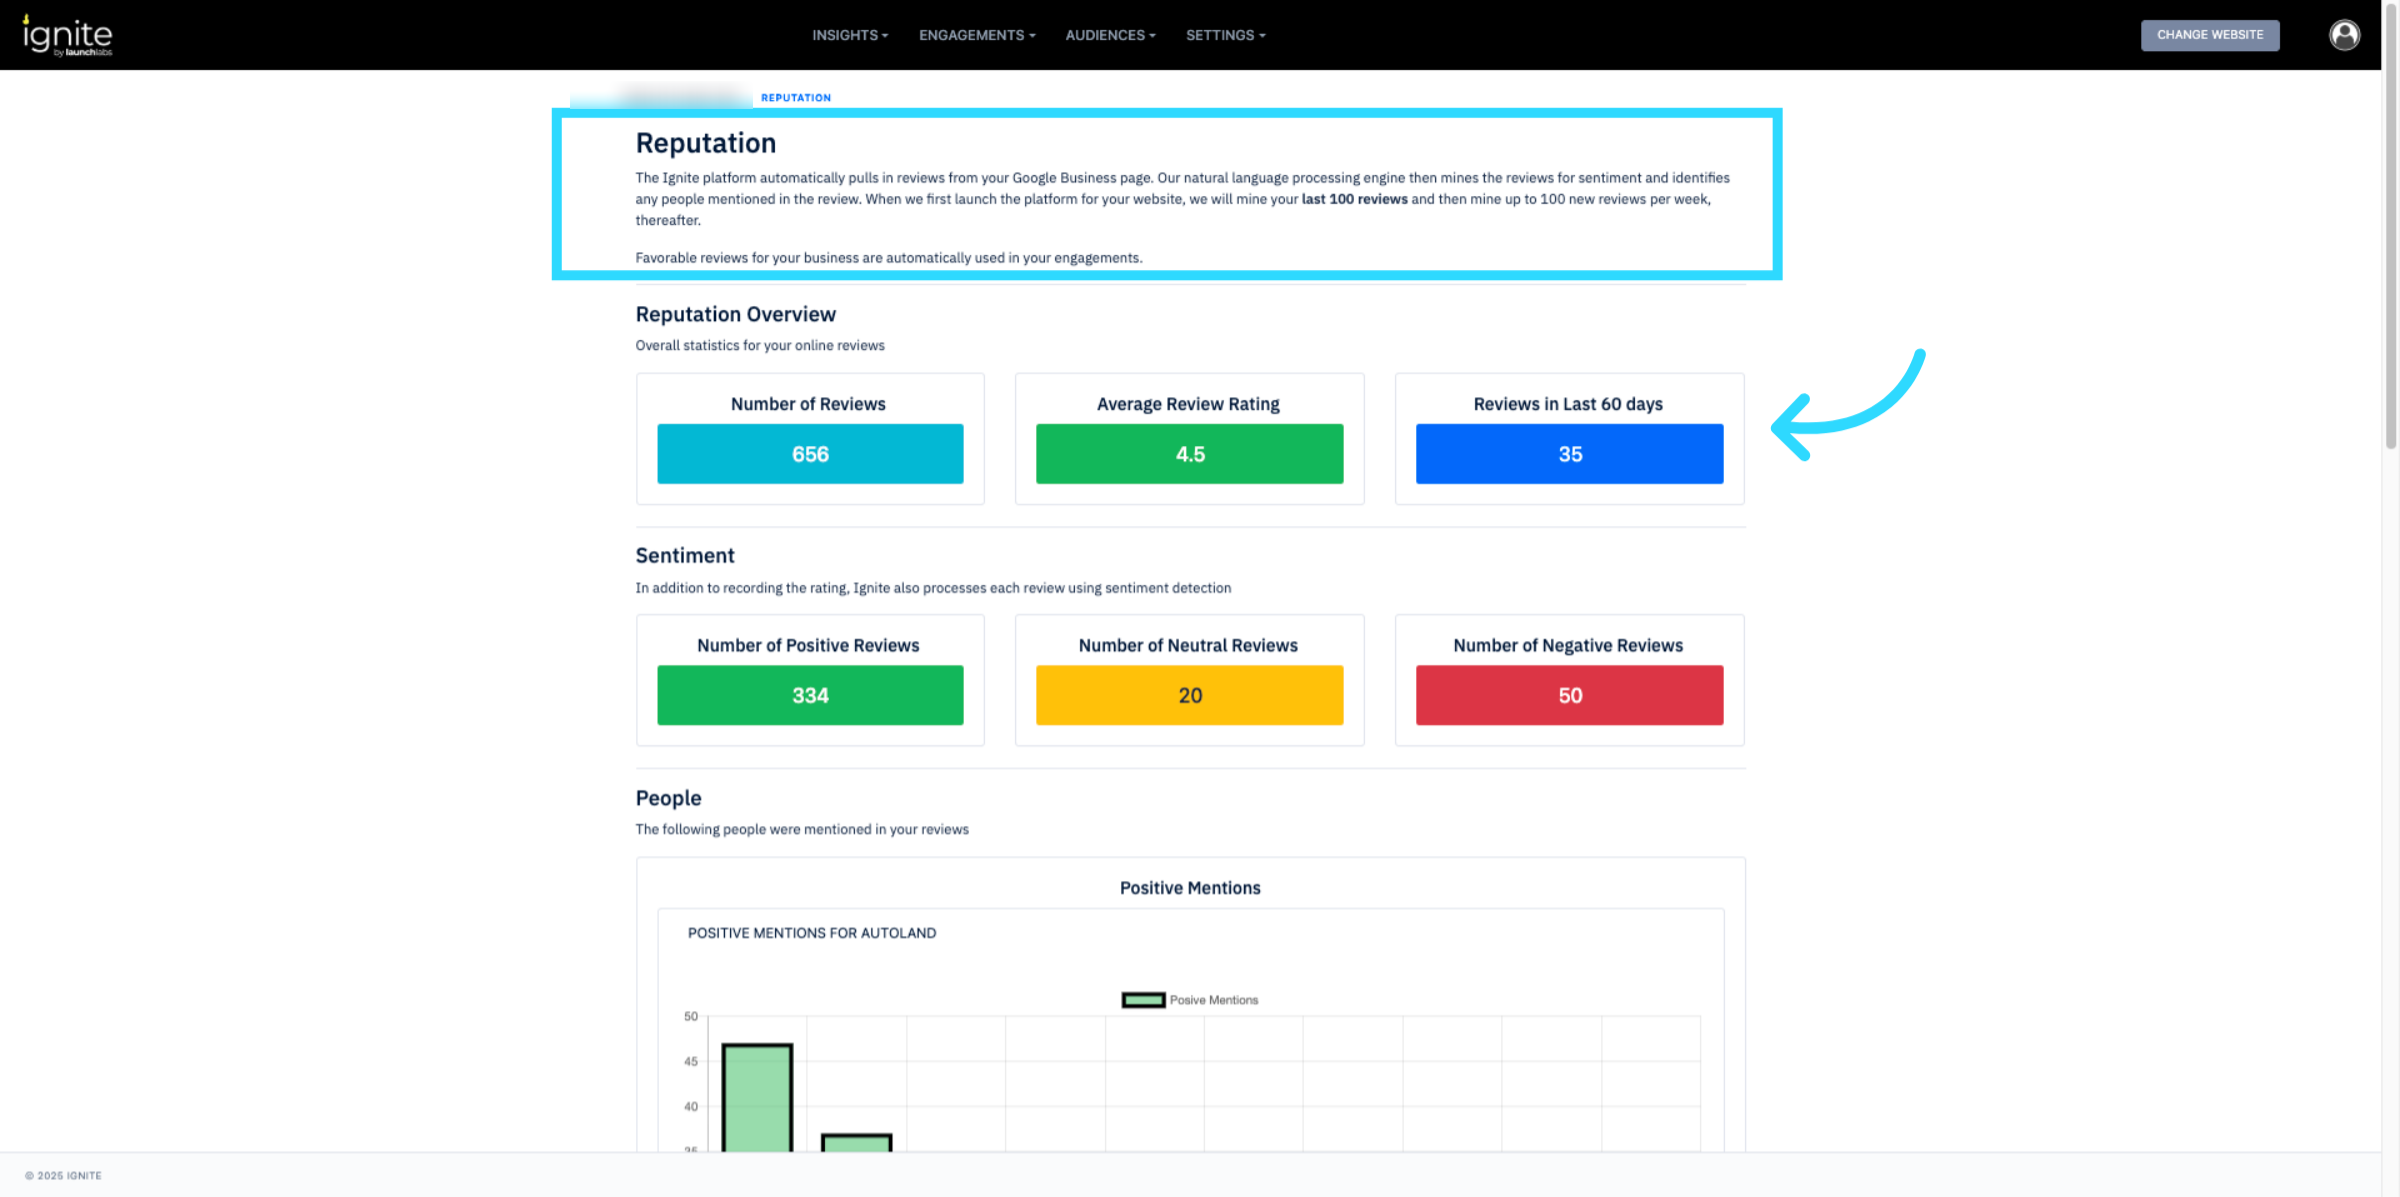
Task: Open the user profile avatar icon
Action: click(2344, 35)
